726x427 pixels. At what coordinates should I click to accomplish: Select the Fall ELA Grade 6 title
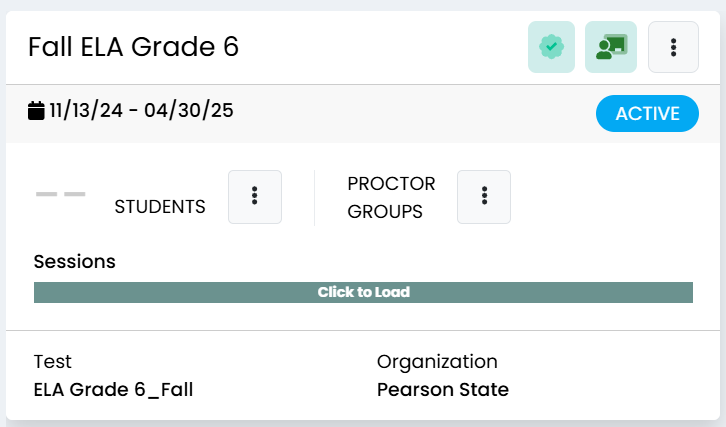pyautogui.click(x=133, y=47)
